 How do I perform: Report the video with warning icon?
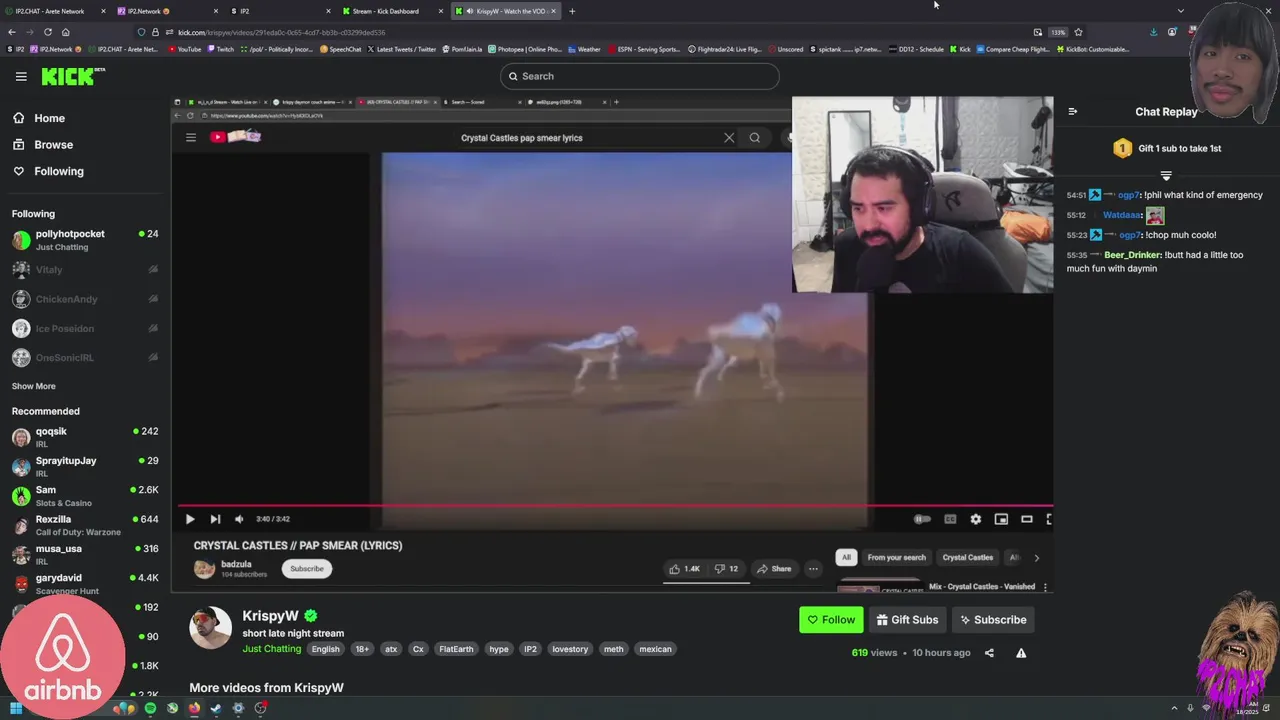tap(1021, 653)
